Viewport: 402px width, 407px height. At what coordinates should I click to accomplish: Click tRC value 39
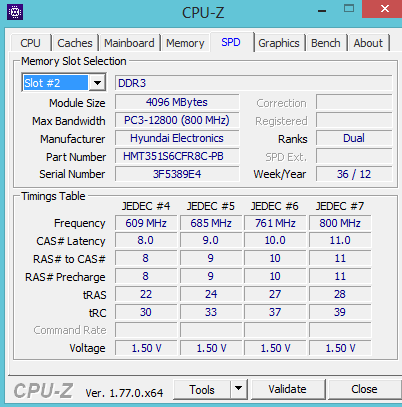pyautogui.click(x=340, y=312)
